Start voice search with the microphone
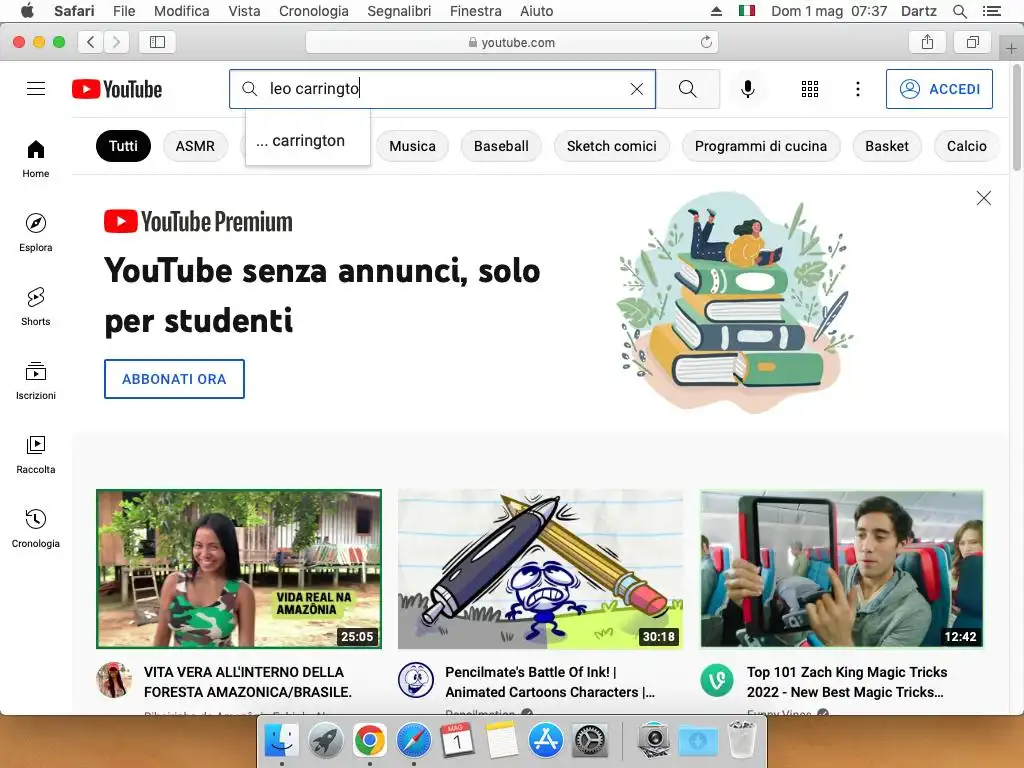The image size is (1024, 768). (748, 89)
